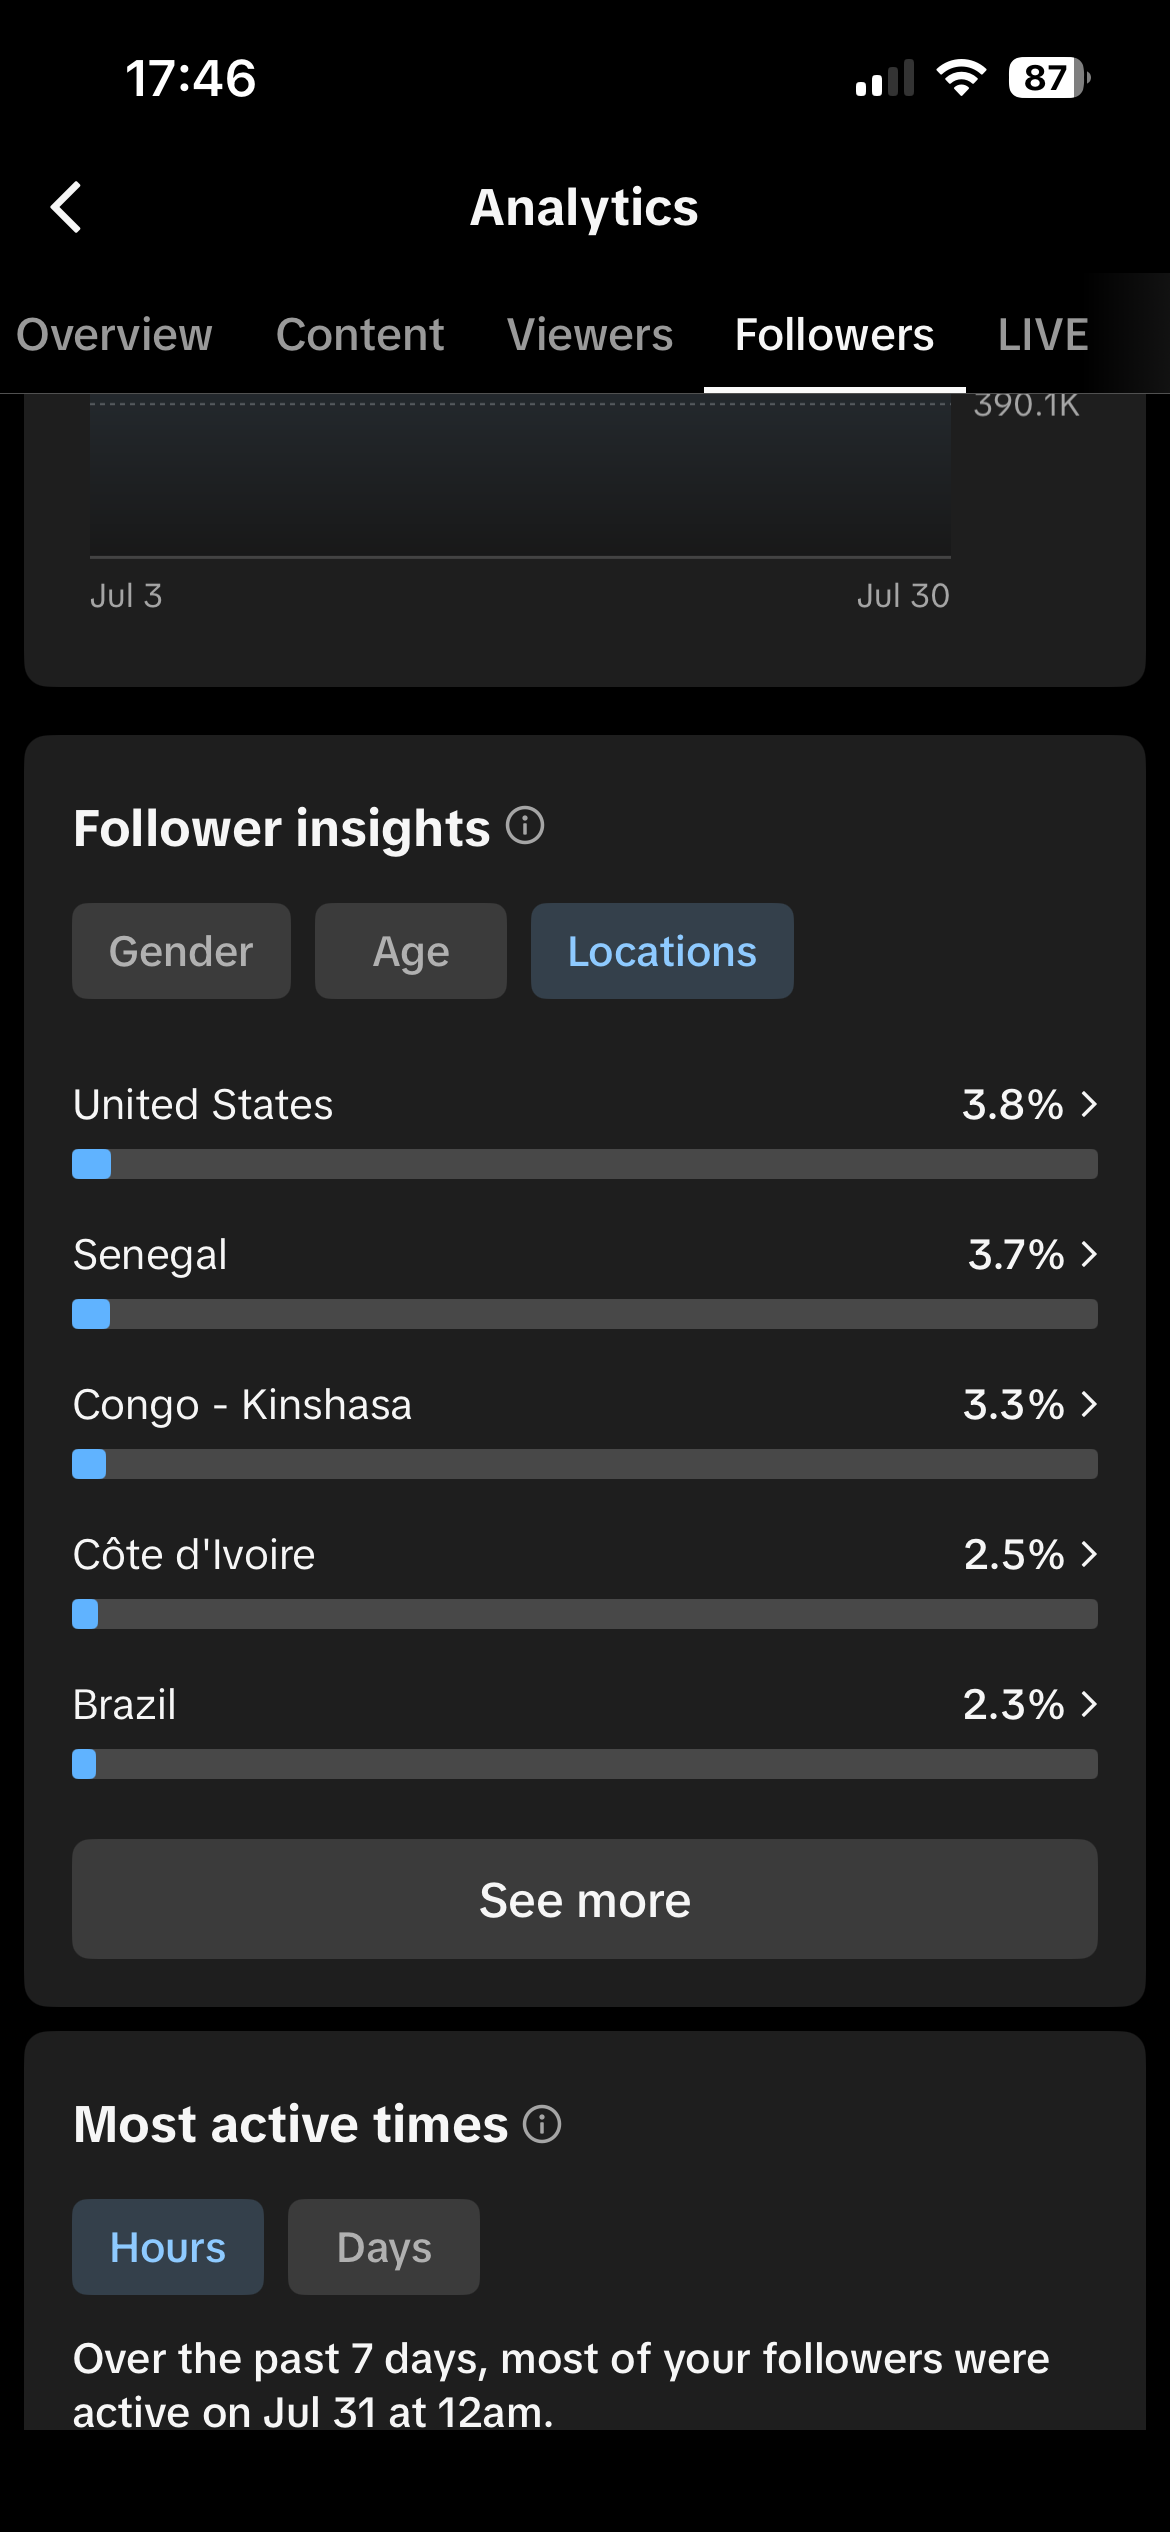Image resolution: width=1170 pixels, height=2532 pixels.
Task: Switch to the Days active-times chip
Action: pos(384,2247)
